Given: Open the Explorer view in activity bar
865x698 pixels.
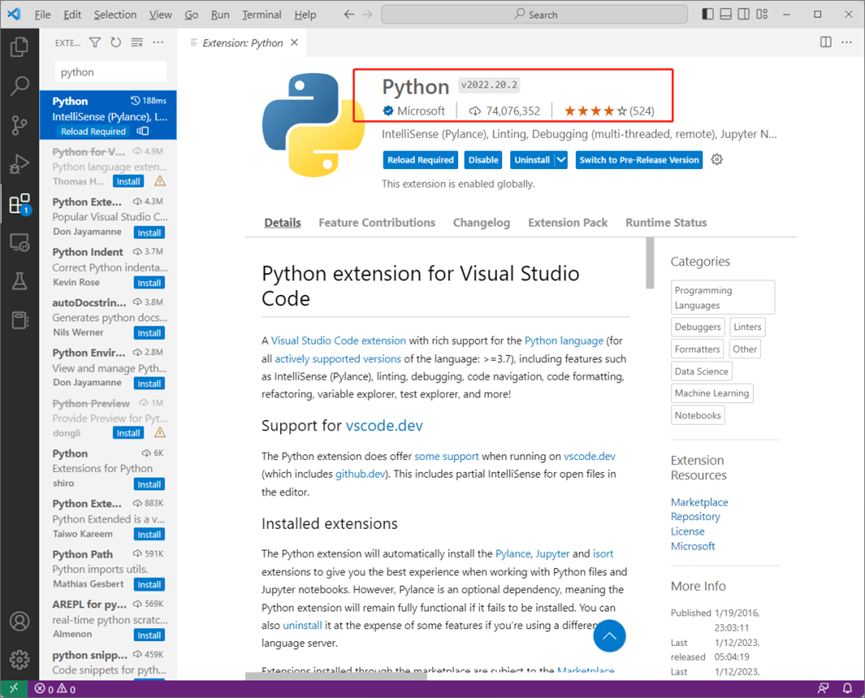Looking at the screenshot, I should 19,47.
